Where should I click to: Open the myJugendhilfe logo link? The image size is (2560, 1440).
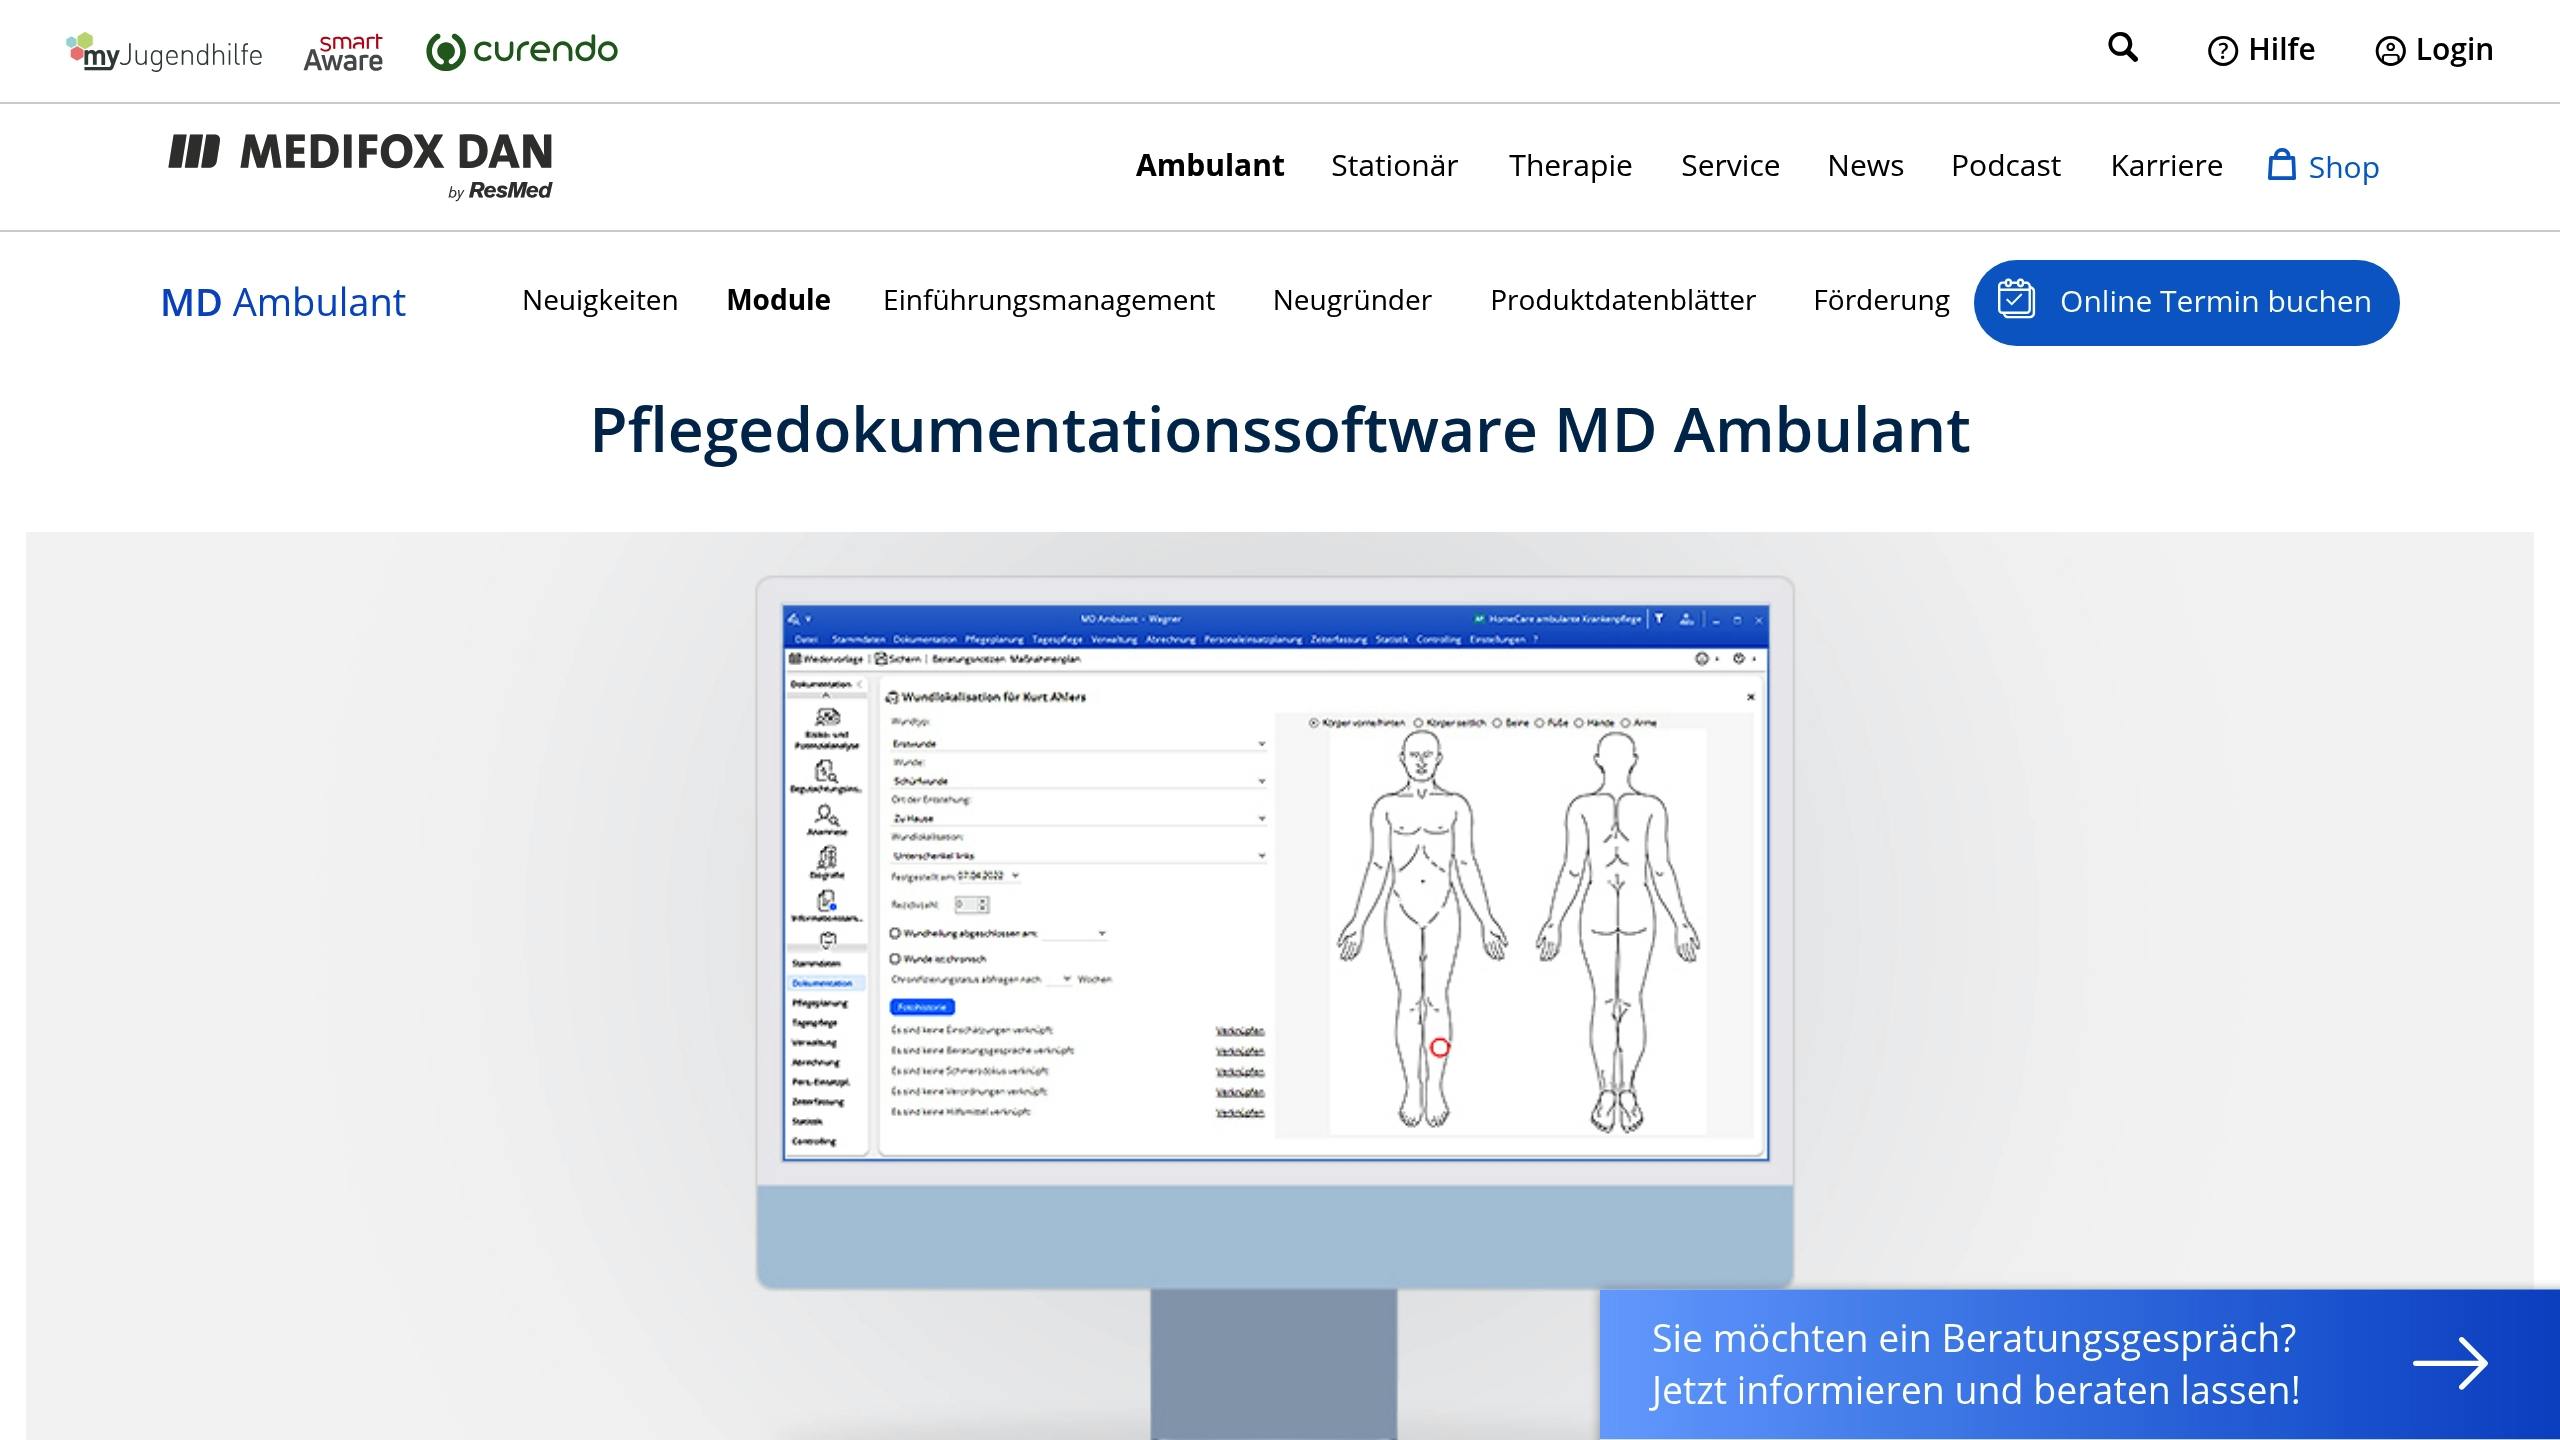pos(164,51)
